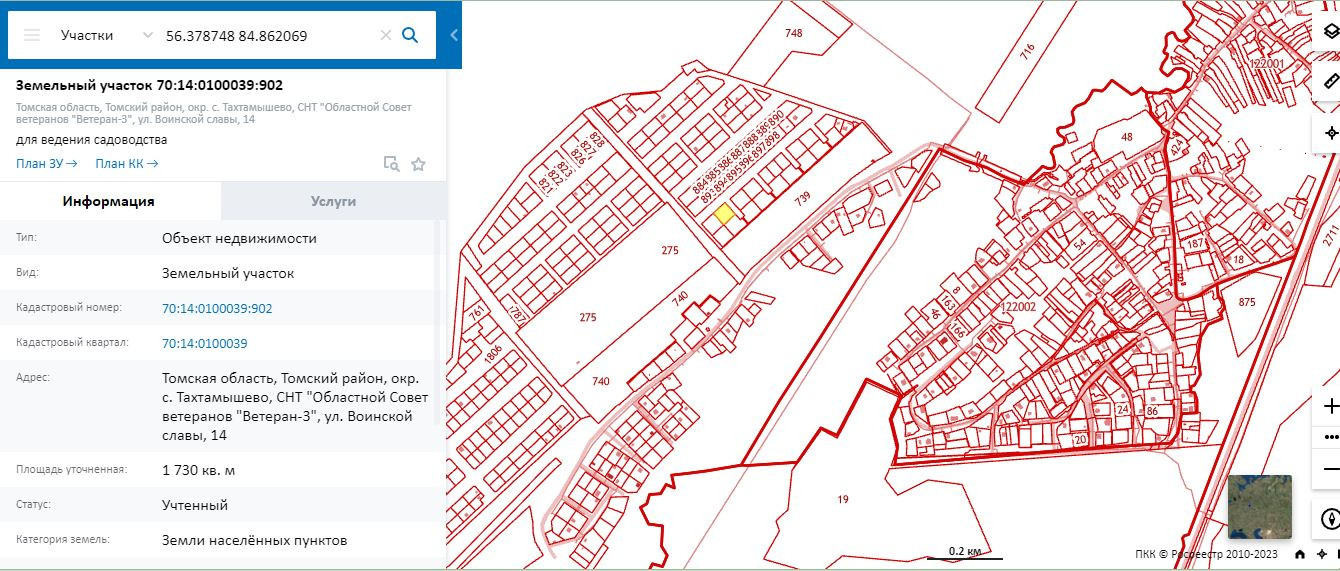1340x571 pixels.
Task: Open the hamburger menu in the search bar
Action: 32,35
